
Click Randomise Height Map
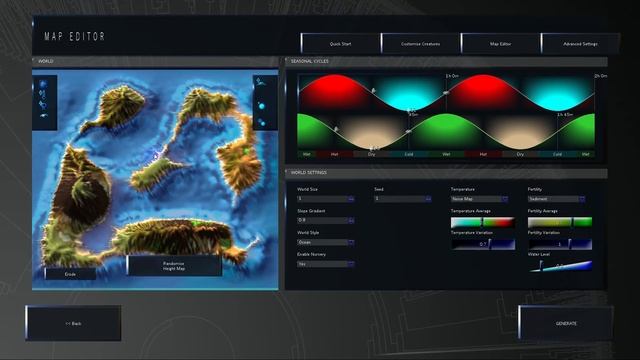click(174, 266)
